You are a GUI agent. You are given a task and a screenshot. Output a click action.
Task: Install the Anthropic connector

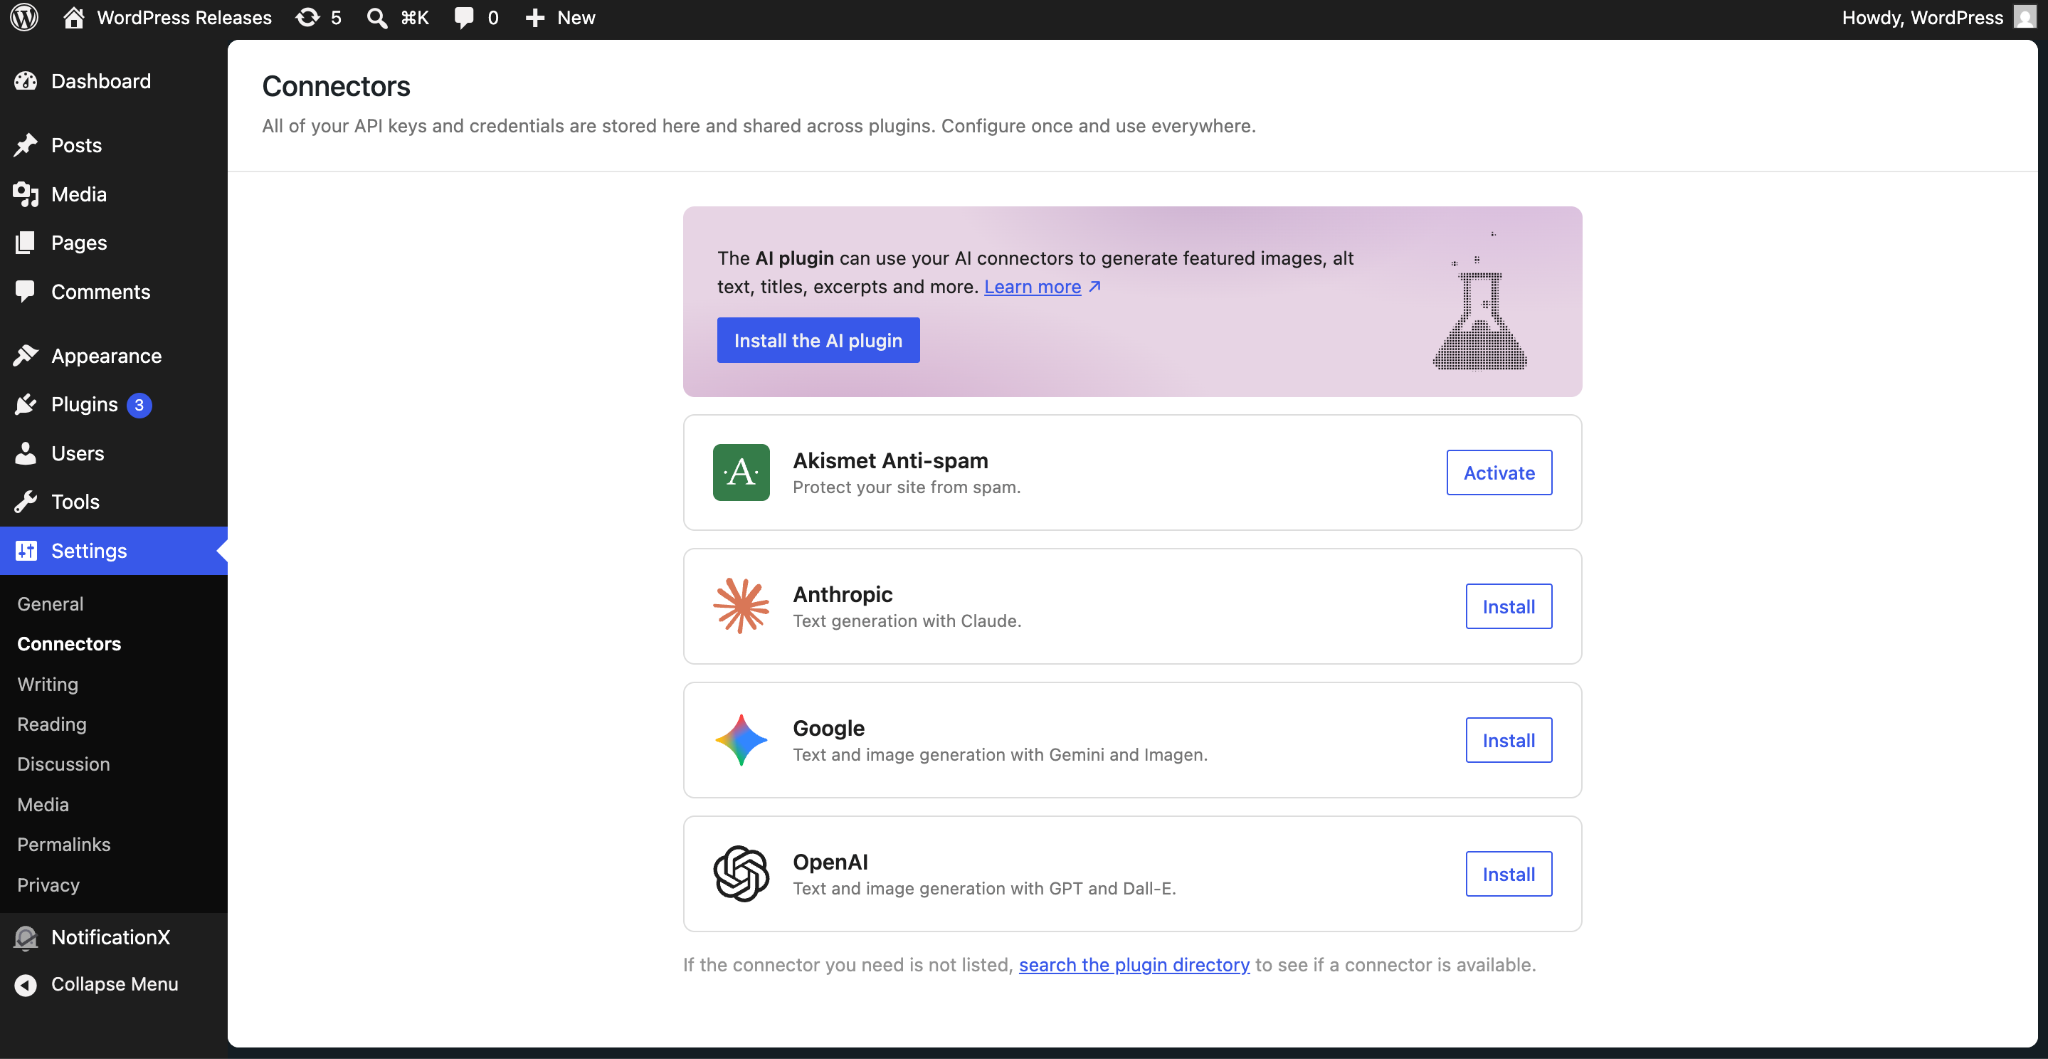1509,606
